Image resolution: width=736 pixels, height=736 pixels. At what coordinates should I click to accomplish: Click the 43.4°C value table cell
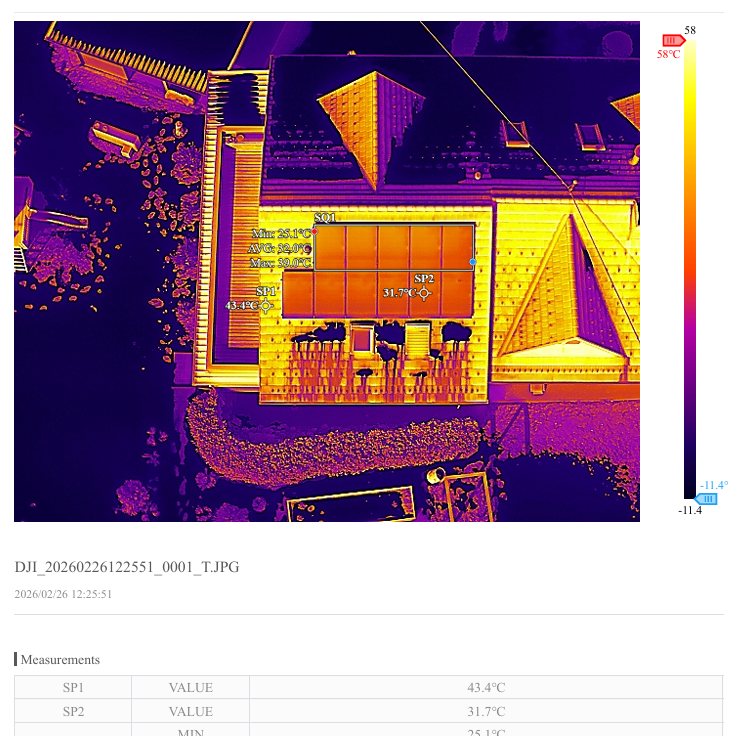(x=486, y=687)
